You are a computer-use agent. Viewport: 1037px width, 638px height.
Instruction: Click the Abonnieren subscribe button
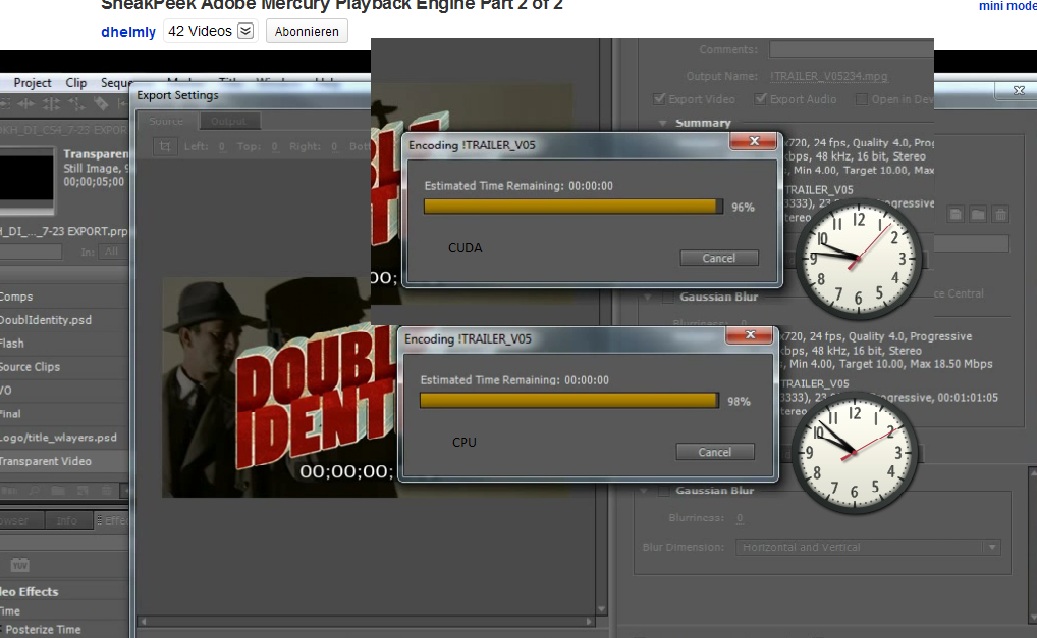coord(306,31)
